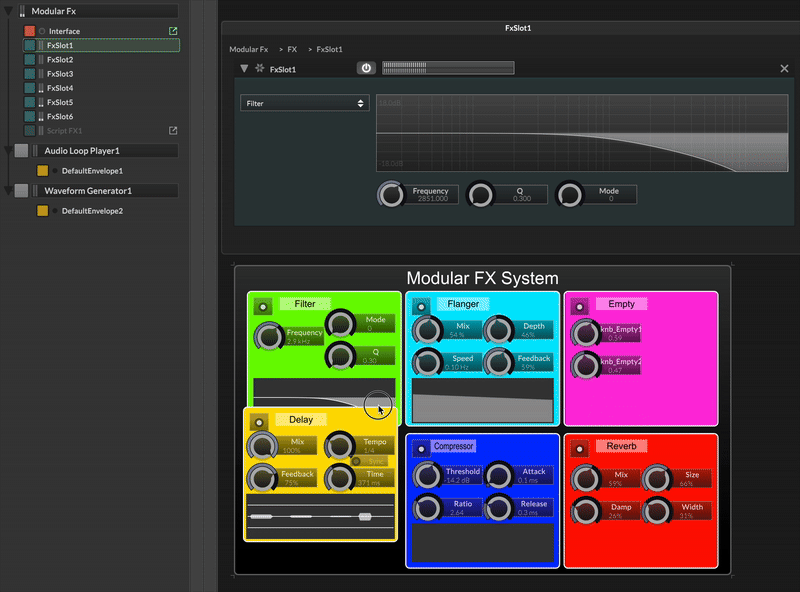This screenshot has width=800, height=592.
Task: Toggle the Compressor panel bypass button
Action: 421,449
